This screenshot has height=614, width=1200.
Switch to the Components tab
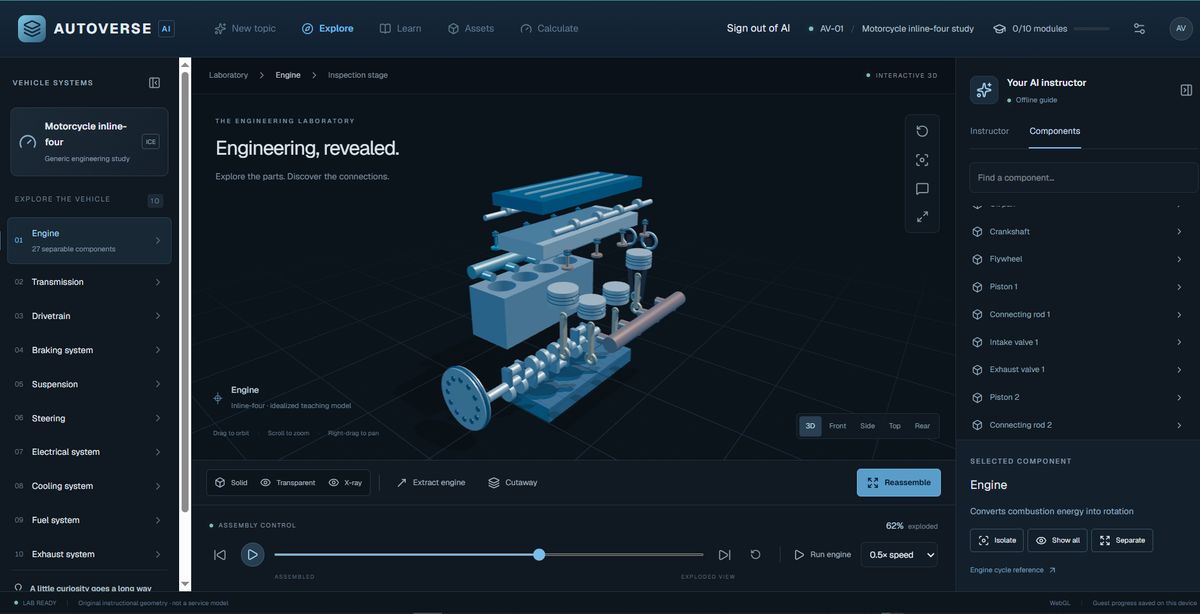tap(1055, 131)
